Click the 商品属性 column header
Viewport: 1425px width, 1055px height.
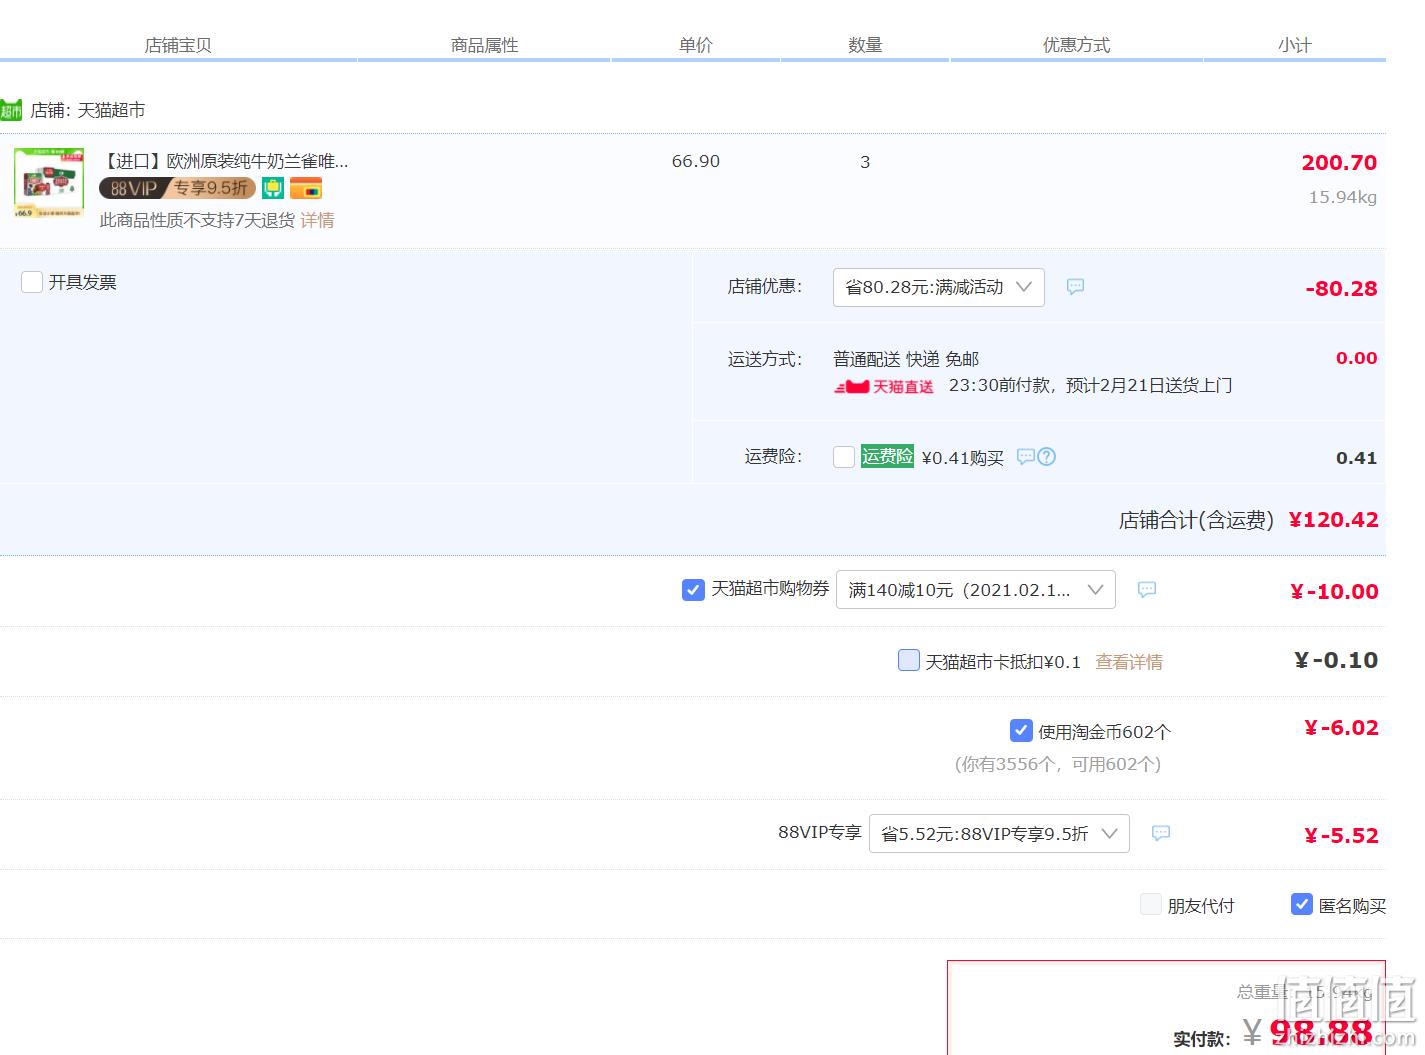pyautogui.click(x=484, y=45)
